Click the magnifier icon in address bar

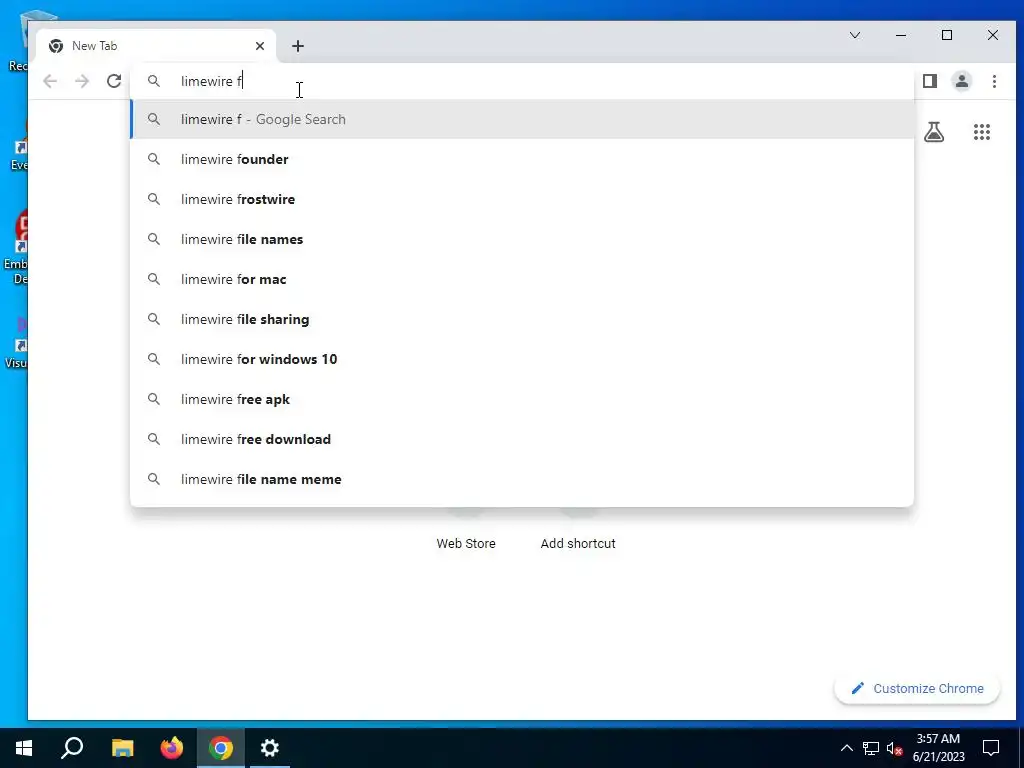(x=153, y=81)
